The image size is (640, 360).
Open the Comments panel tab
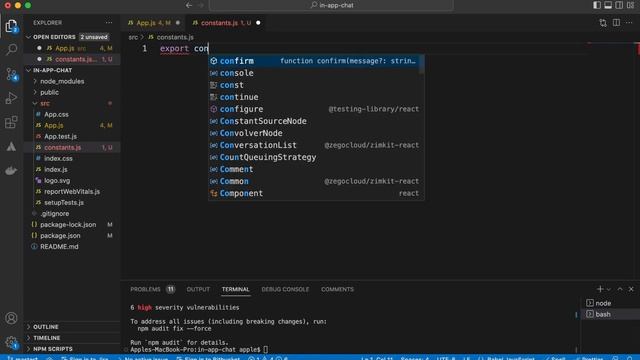click(337, 289)
